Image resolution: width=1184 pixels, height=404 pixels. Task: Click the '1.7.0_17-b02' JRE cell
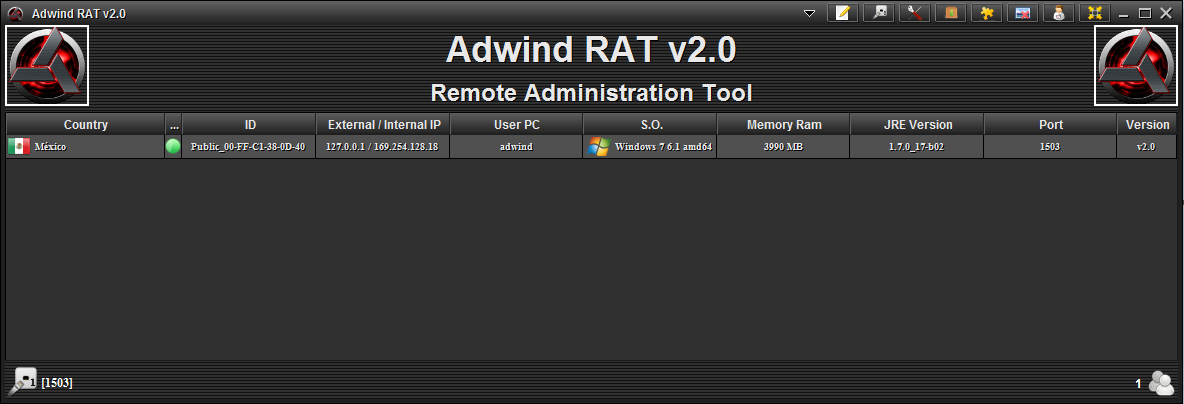917,146
